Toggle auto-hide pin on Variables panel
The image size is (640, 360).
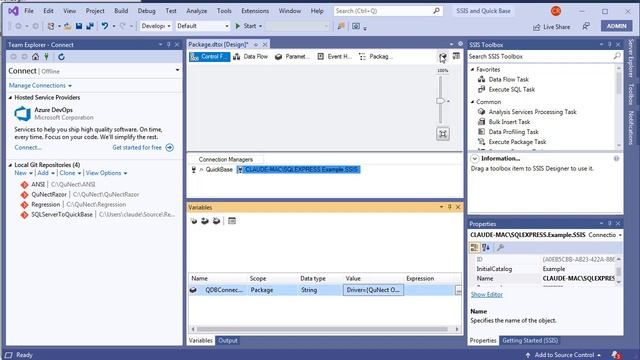[x=450, y=207]
